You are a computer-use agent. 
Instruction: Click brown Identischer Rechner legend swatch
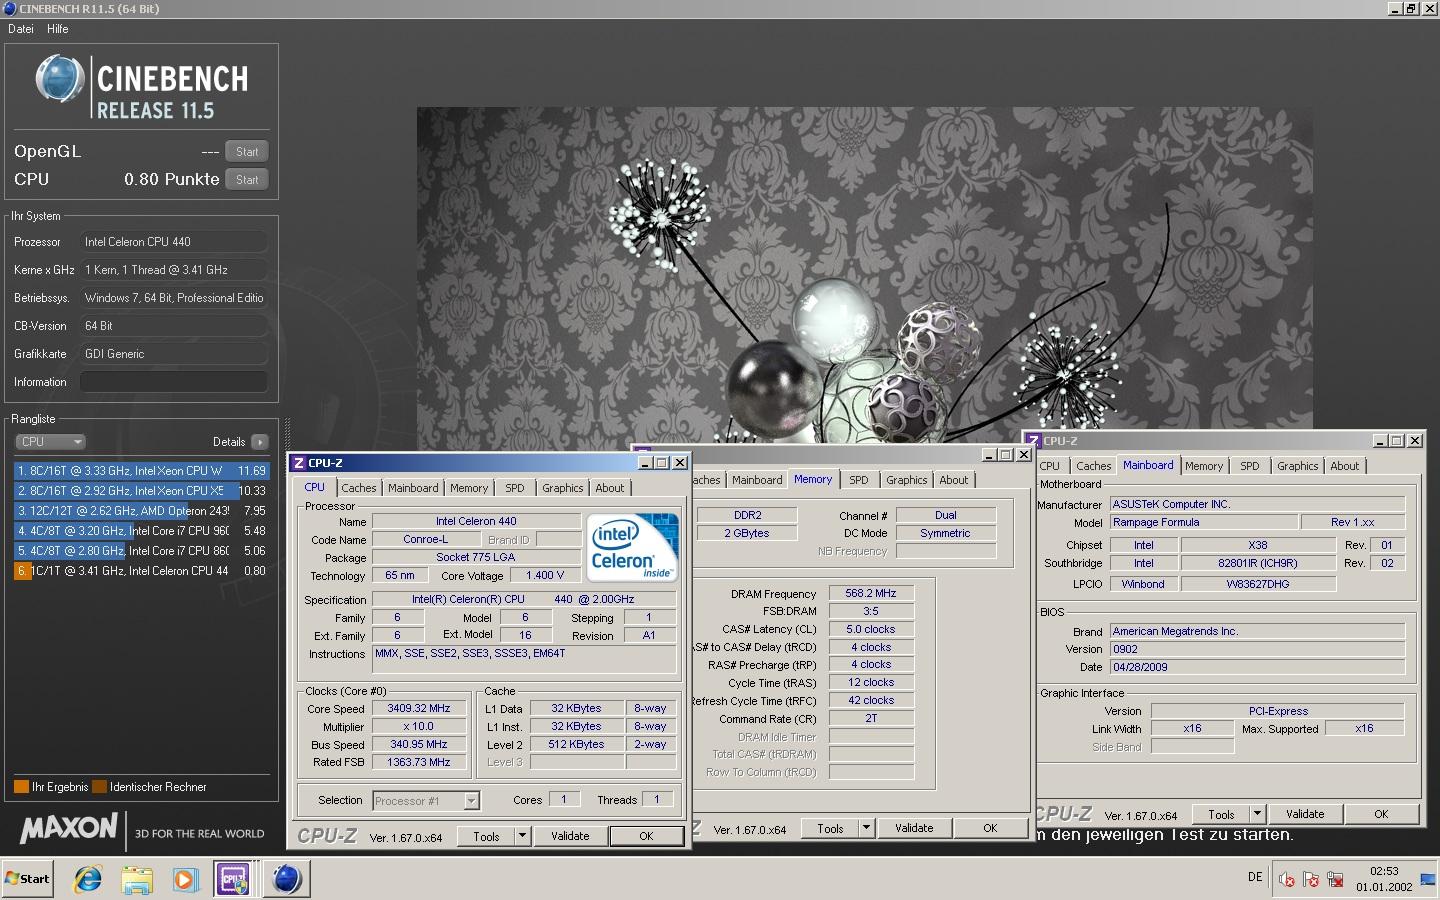click(x=99, y=787)
